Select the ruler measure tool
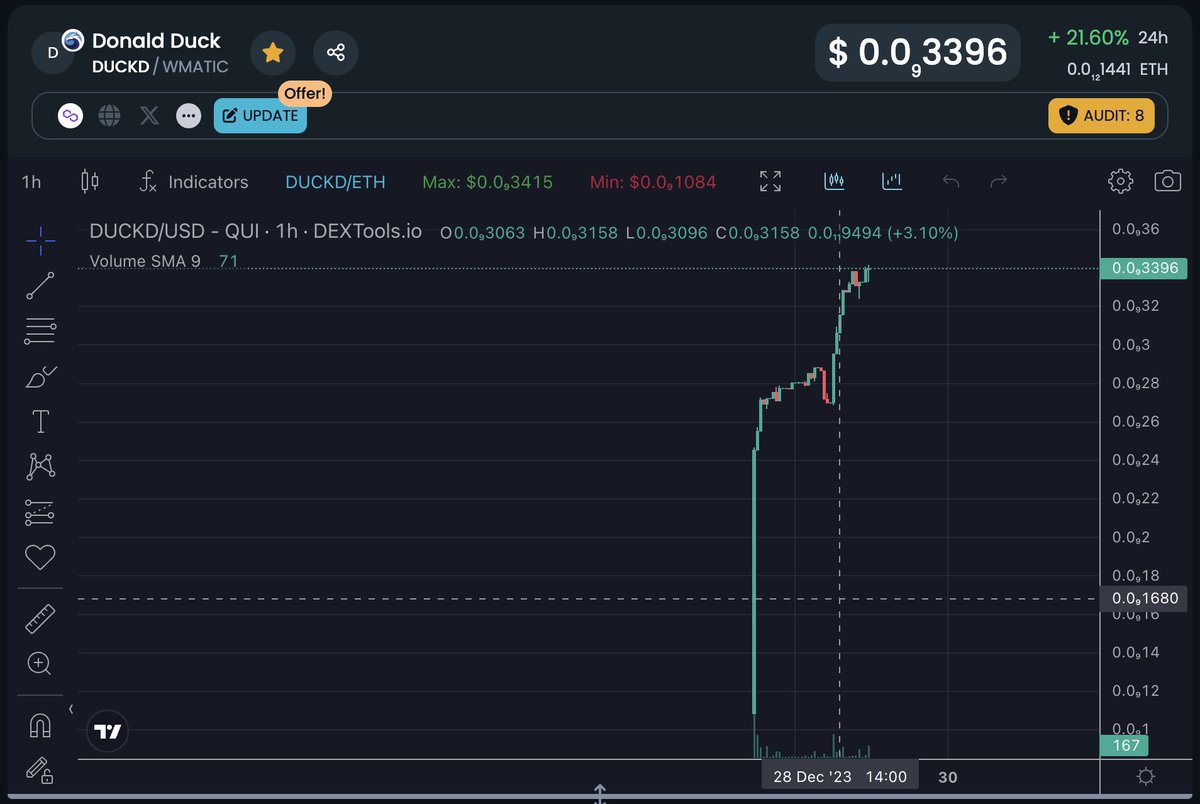This screenshot has width=1200, height=804. (40, 620)
